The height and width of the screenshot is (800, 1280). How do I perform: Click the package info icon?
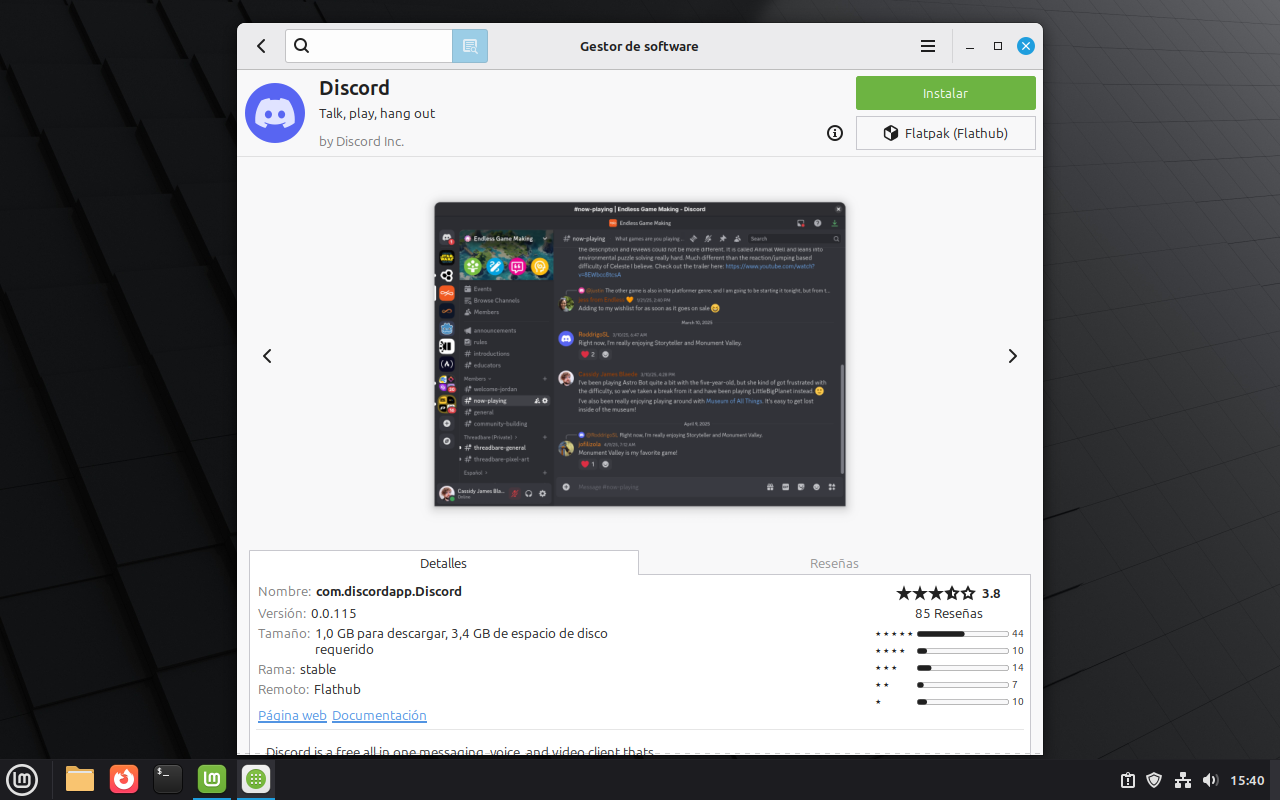835,133
